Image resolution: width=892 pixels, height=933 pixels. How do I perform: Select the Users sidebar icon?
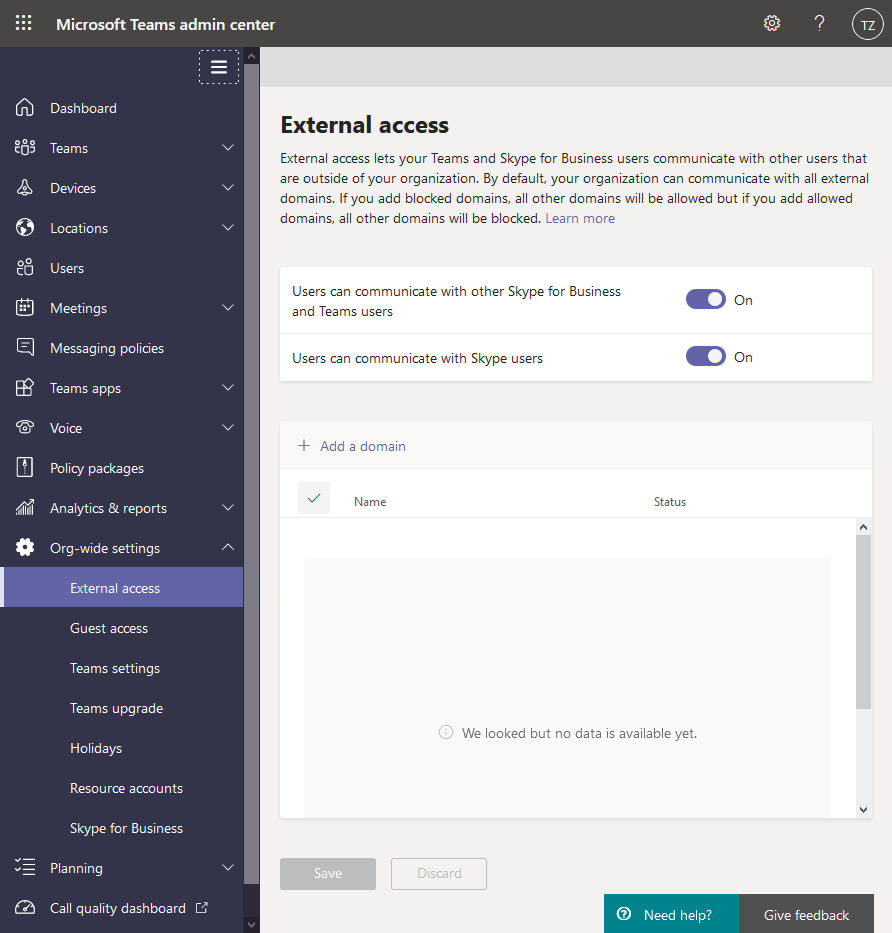pos(24,267)
